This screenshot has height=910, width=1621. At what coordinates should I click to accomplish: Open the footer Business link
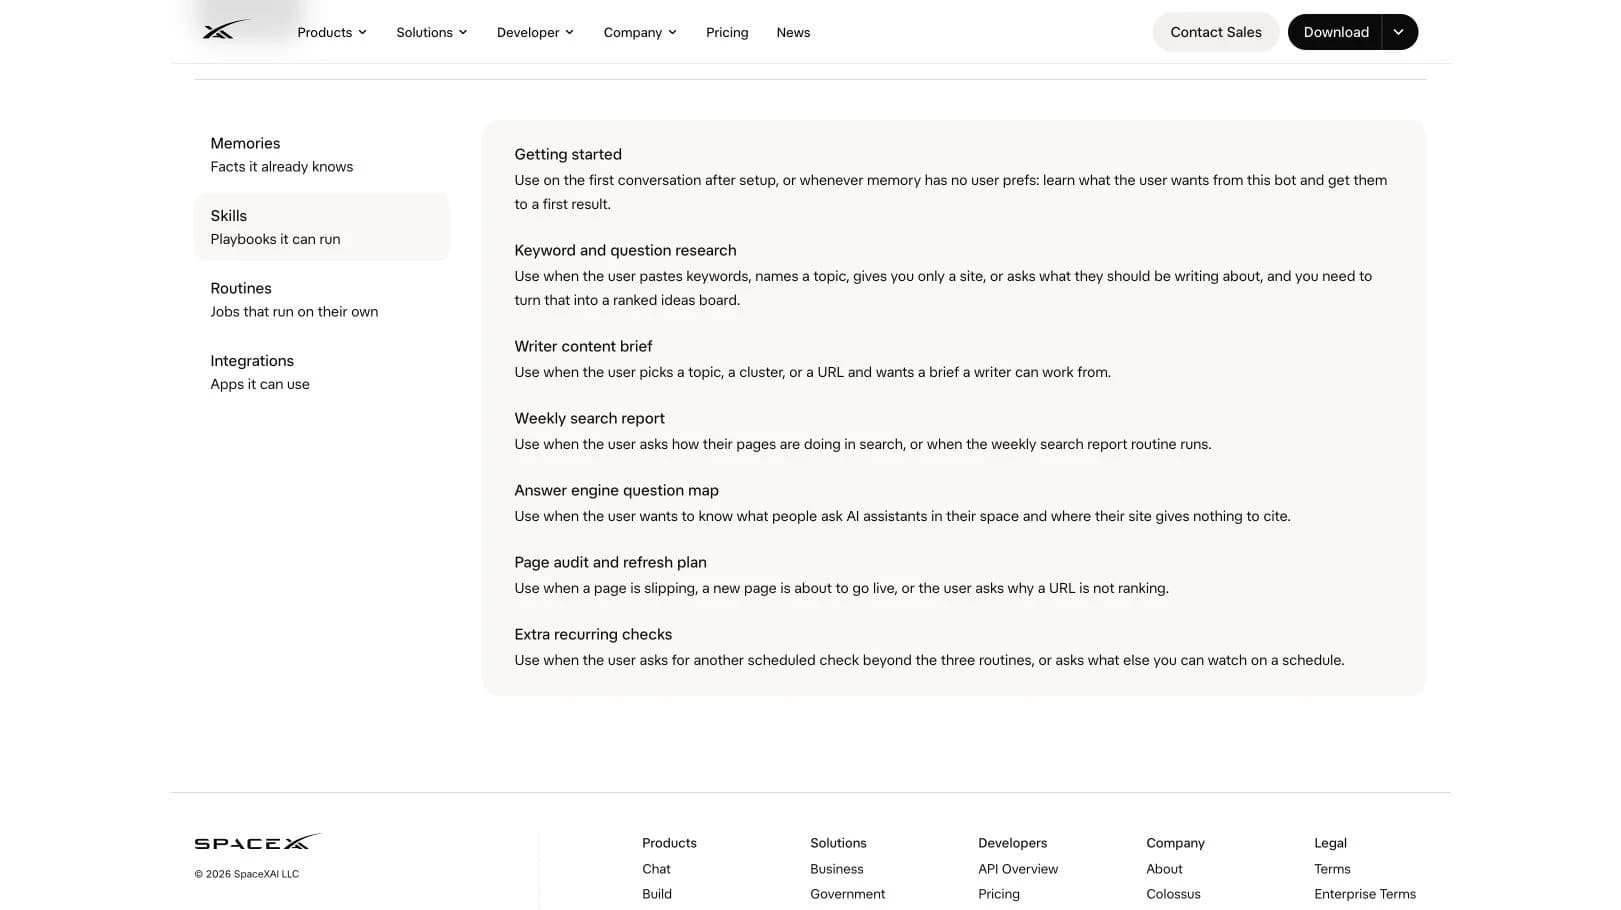837,869
